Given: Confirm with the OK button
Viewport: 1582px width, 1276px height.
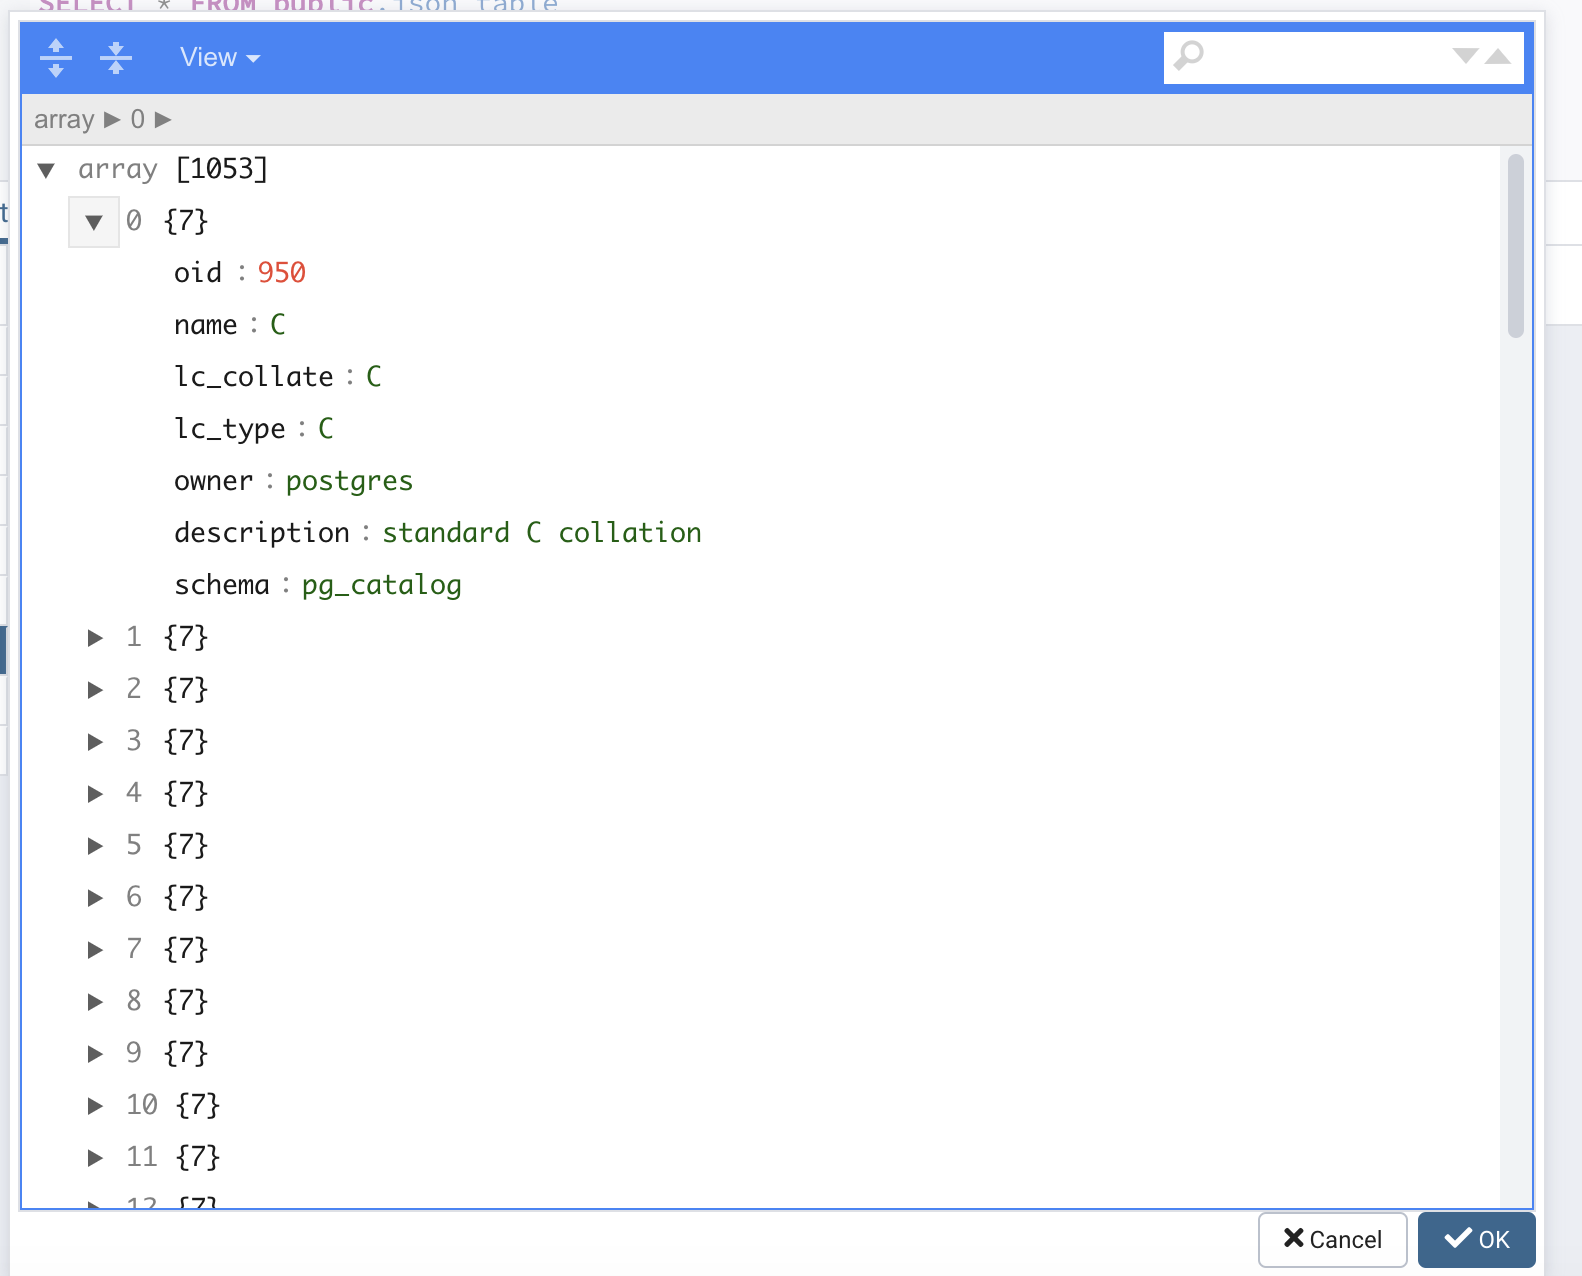Looking at the screenshot, I should point(1476,1240).
